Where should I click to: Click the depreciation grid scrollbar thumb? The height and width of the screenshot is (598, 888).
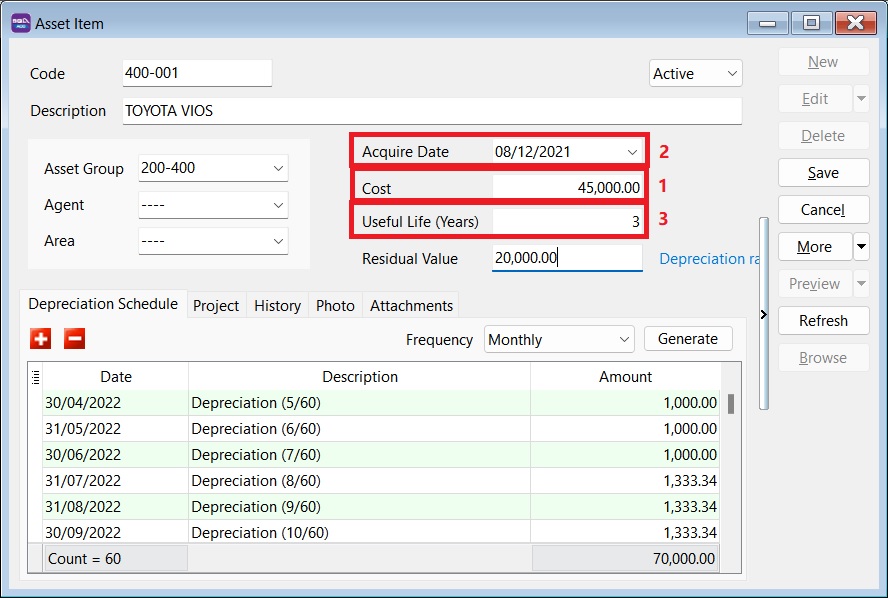(x=731, y=403)
